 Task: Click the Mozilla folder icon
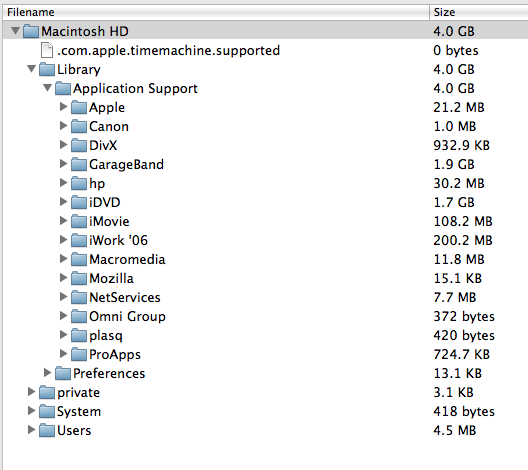[79, 278]
